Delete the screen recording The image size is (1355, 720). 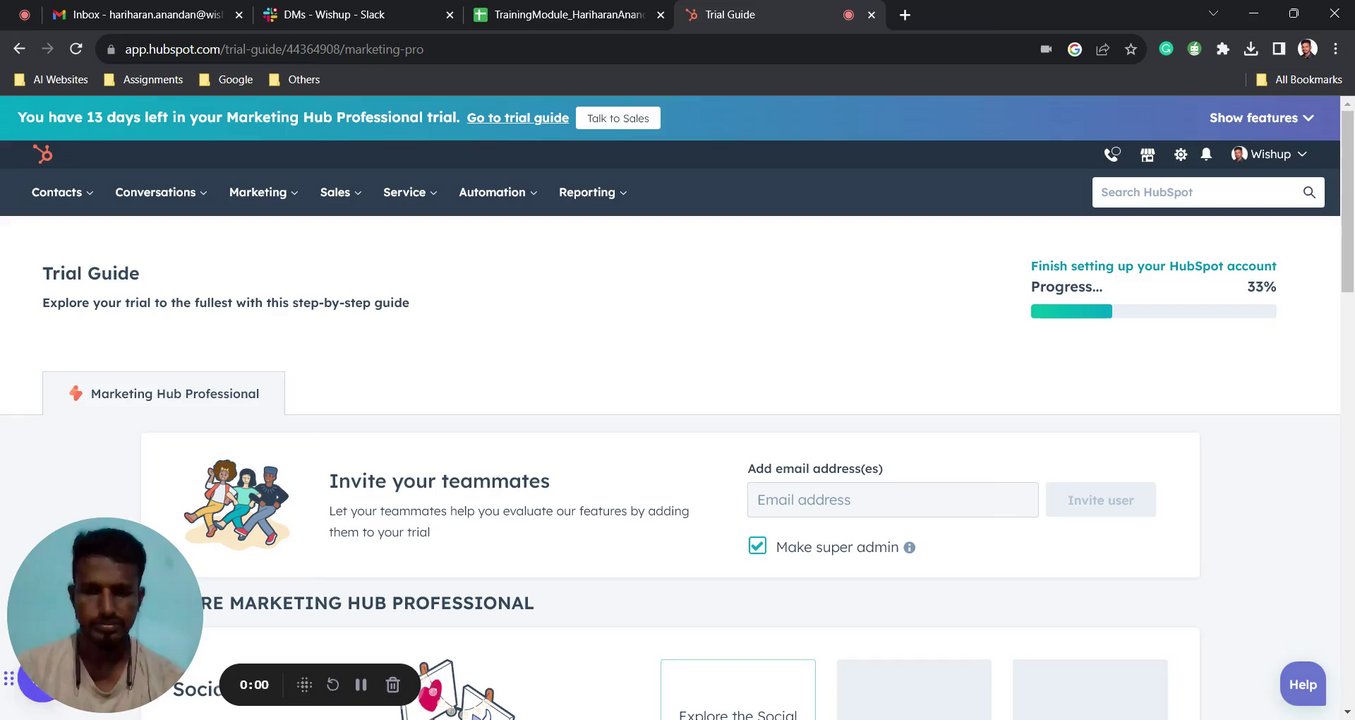click(x=393, y=685)
